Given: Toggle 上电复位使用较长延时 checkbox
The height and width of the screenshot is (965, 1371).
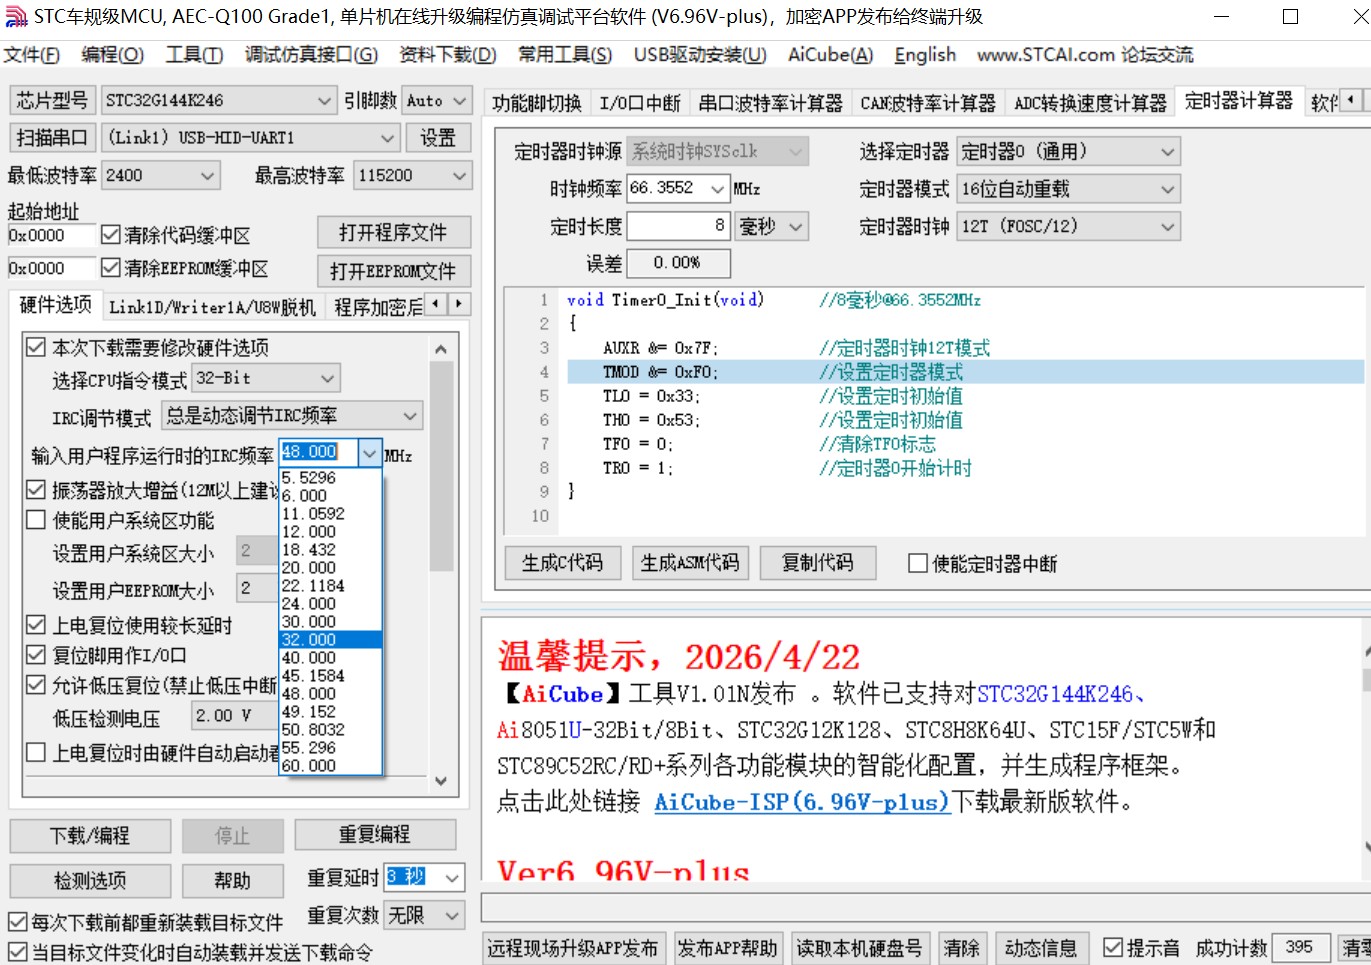Looking at the screenshot, I should click(x=36, y=625).
